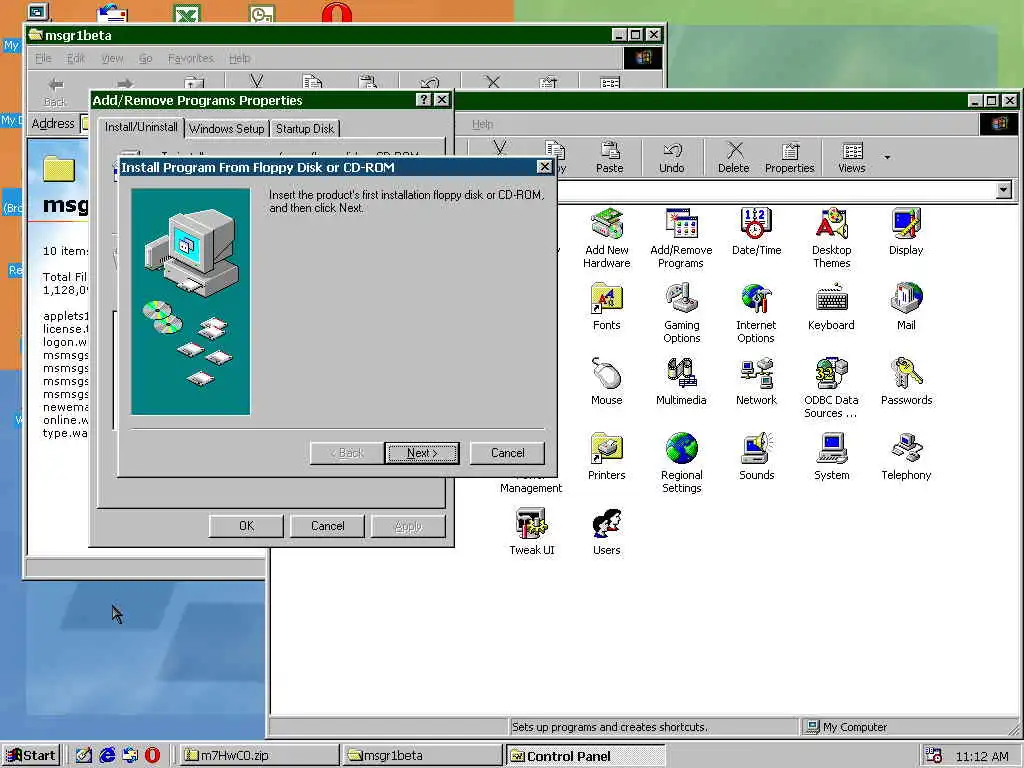
Task: Click the msgr1beta folder icon
Action: coord(59,168)
